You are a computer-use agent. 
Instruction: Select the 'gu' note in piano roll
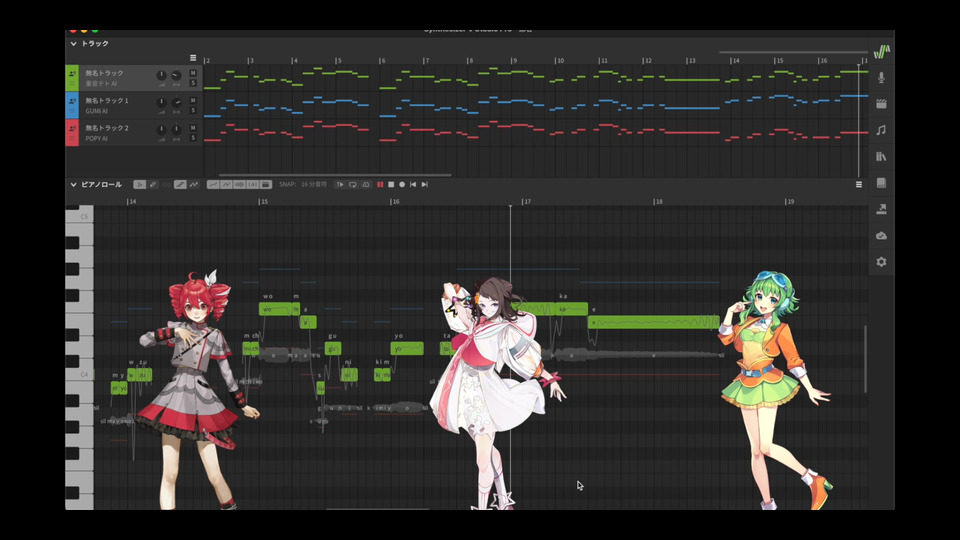click(x=332, y=348)
